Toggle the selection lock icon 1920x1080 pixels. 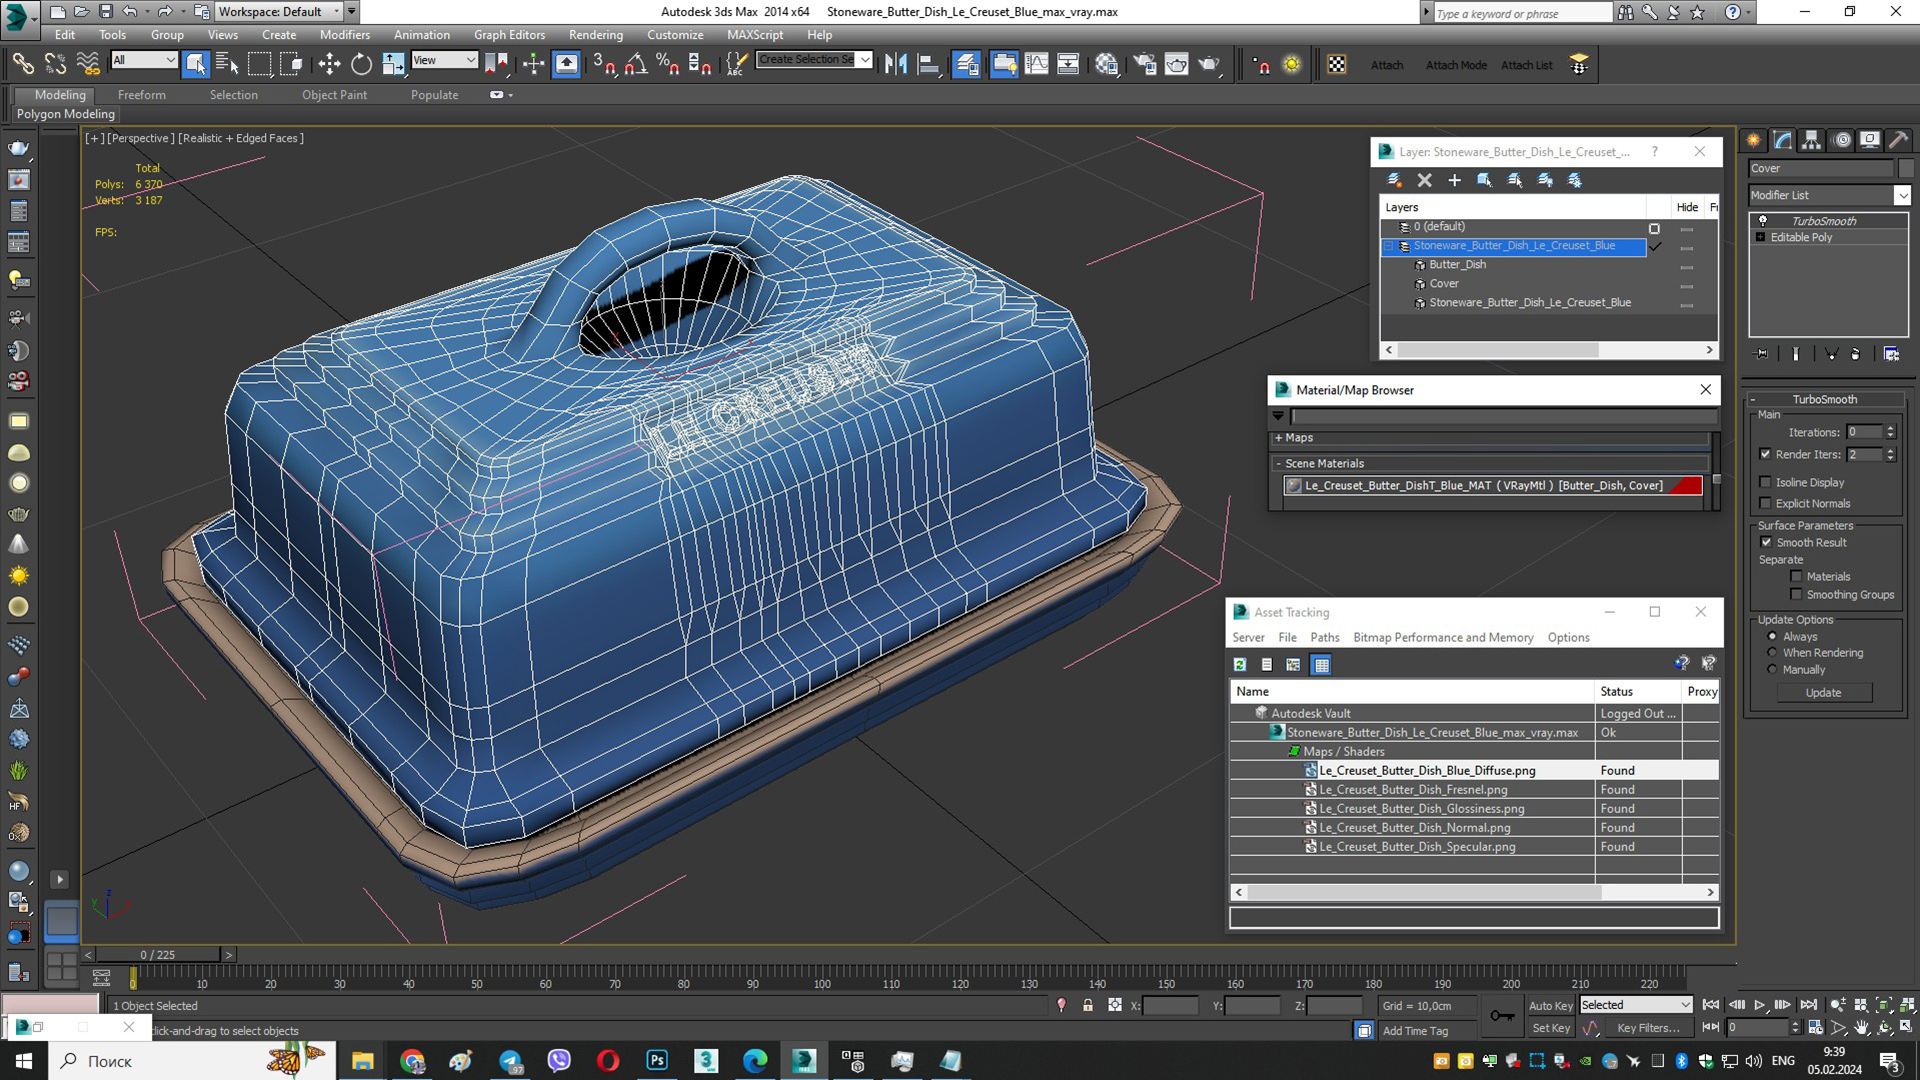tap(1088, 1006)
